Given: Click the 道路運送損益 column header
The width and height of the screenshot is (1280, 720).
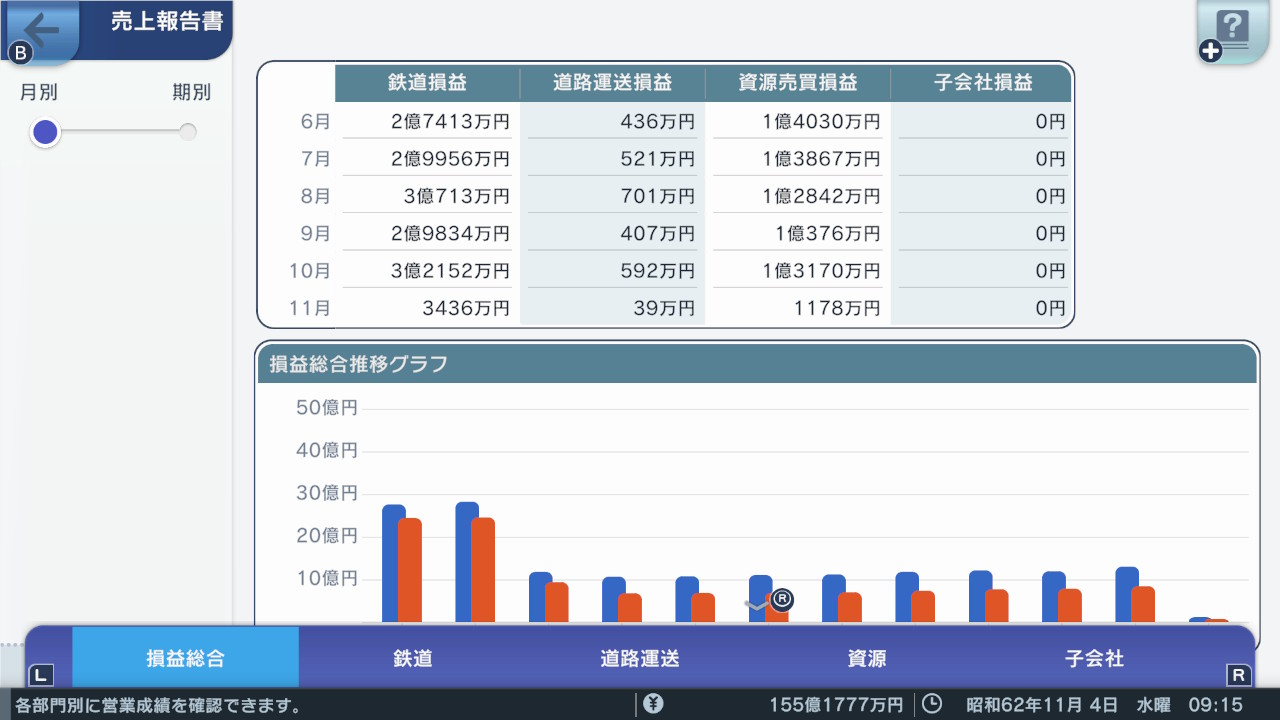Looking at the screenshot, I should coord(613,84).
